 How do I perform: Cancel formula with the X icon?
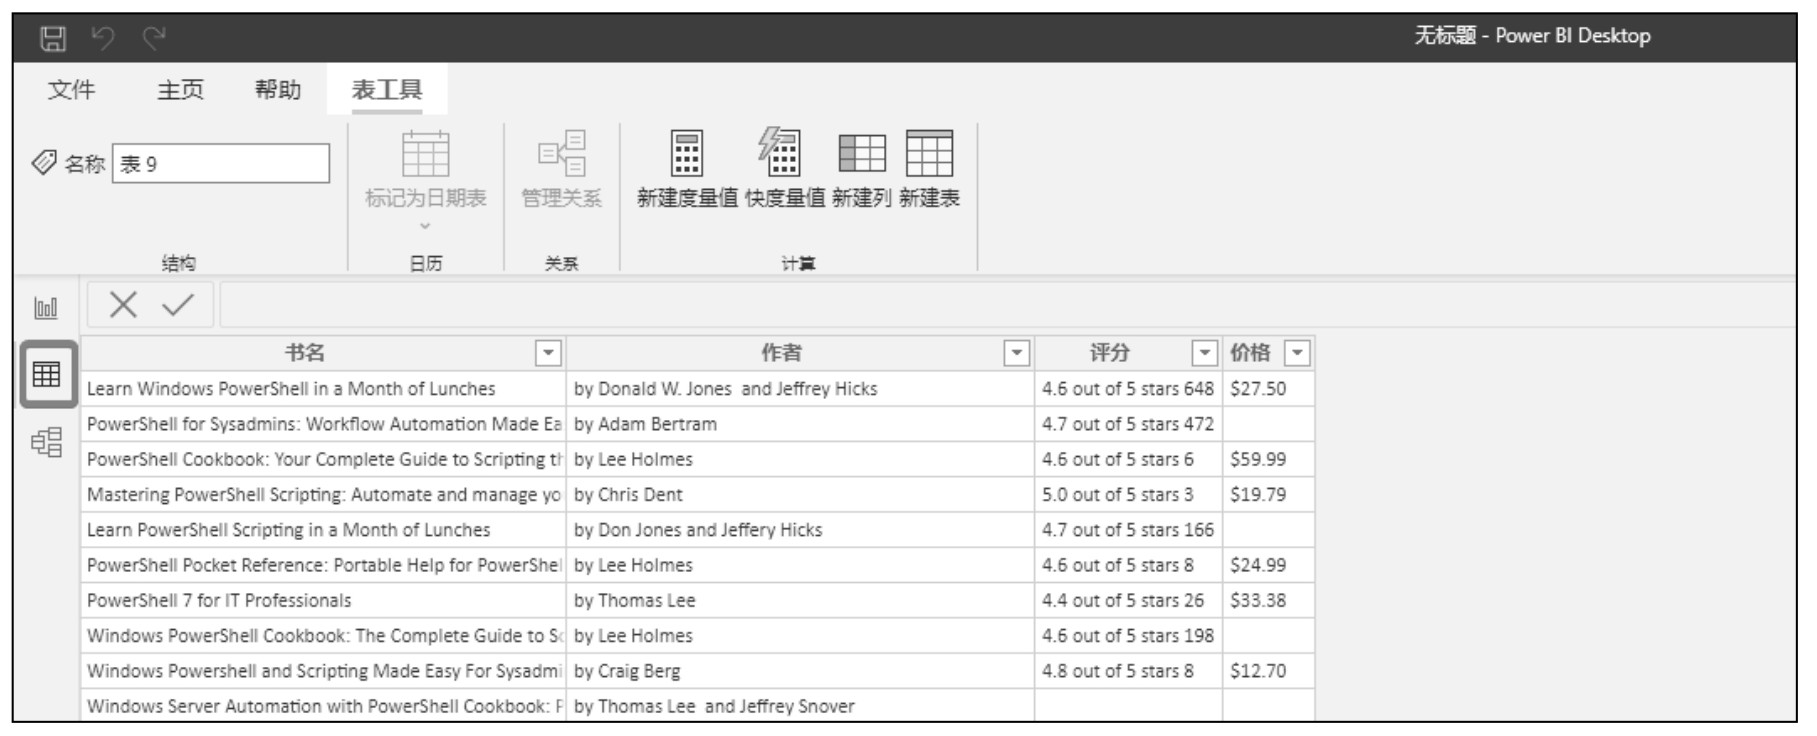point(123,305)
